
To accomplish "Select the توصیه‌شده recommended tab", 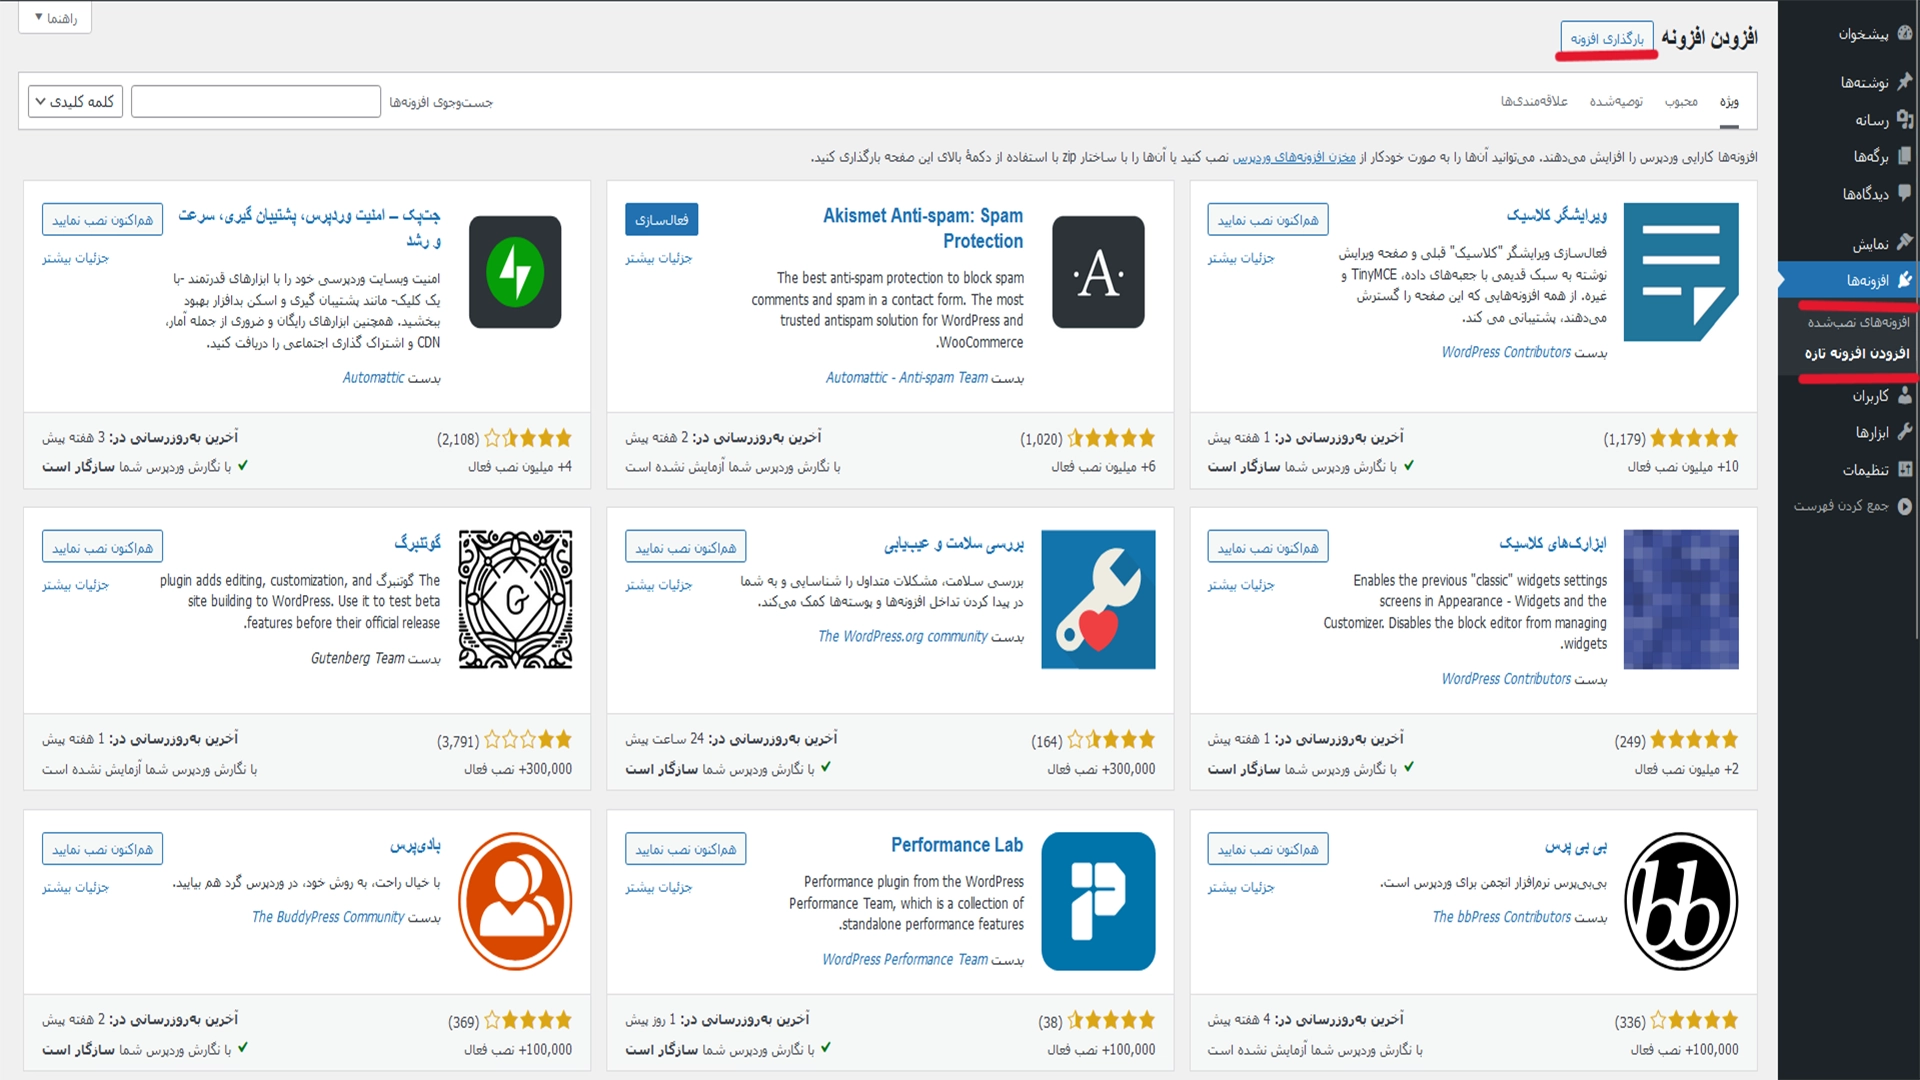I will point(1616,101).
